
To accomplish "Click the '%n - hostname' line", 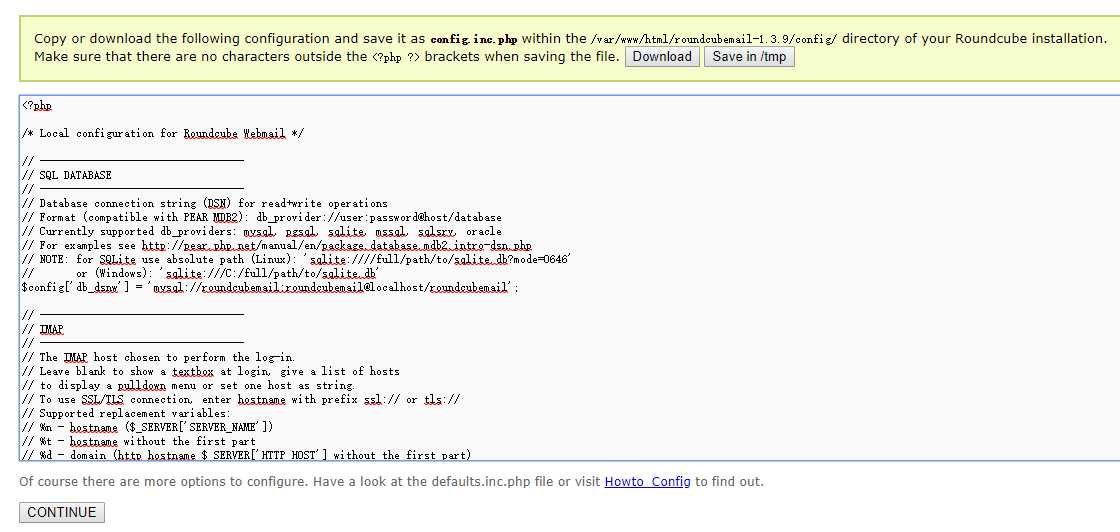I will pyautogui.click(x=148, y=427).
